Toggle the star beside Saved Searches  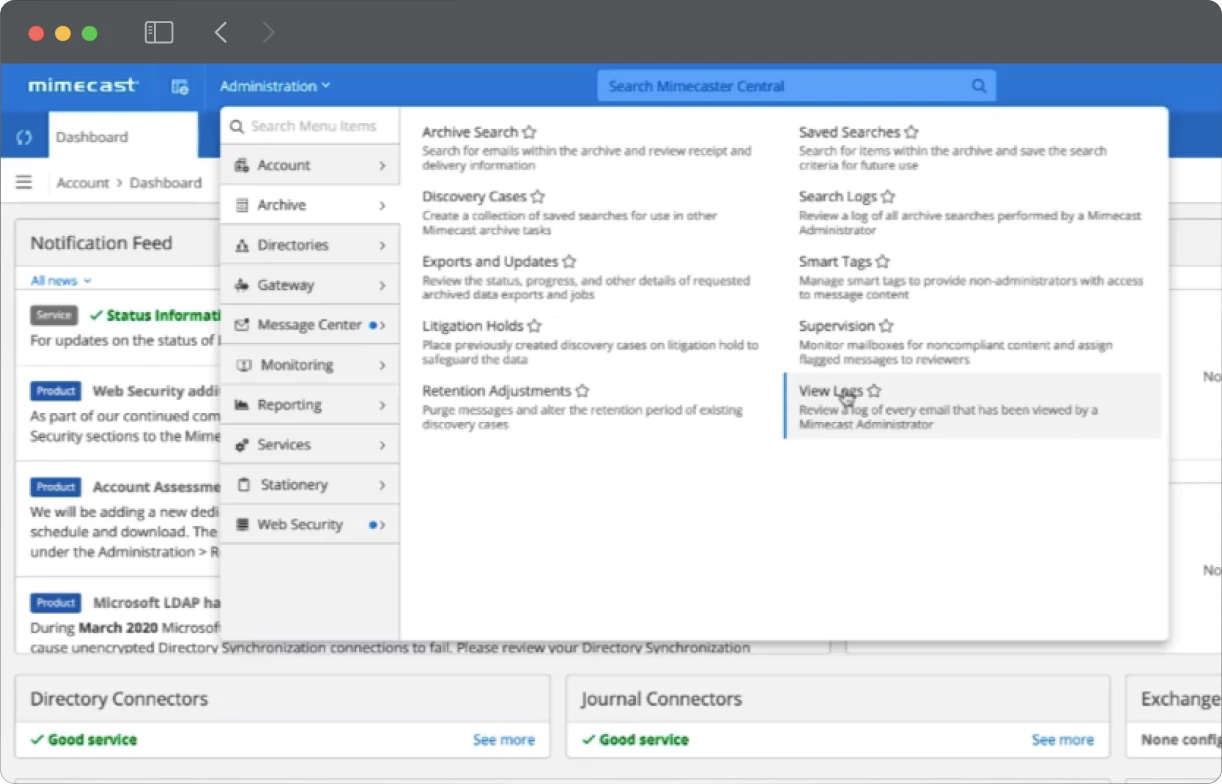pos(911,132)
